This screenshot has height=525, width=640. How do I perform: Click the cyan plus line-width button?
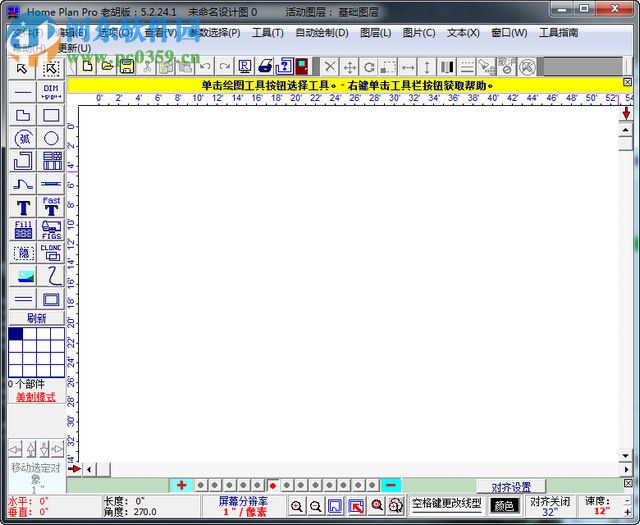tap(182, 485)
